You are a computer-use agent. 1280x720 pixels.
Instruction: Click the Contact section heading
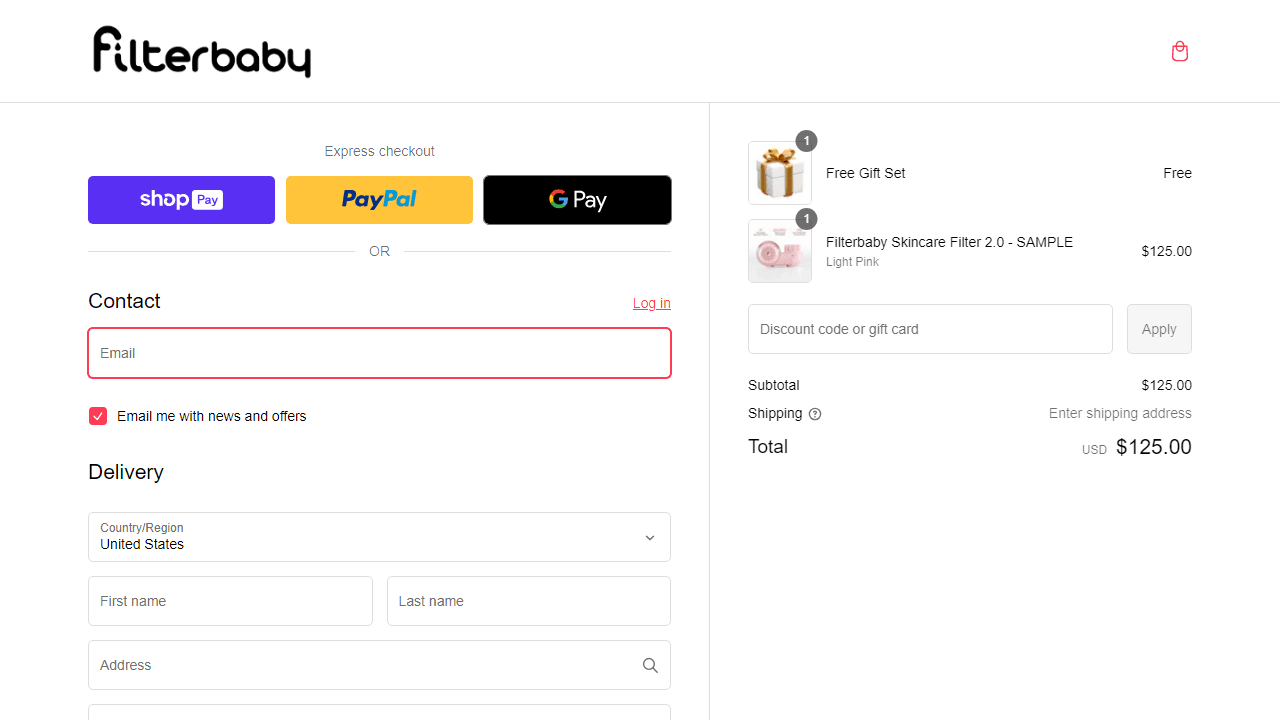(124, 301)
